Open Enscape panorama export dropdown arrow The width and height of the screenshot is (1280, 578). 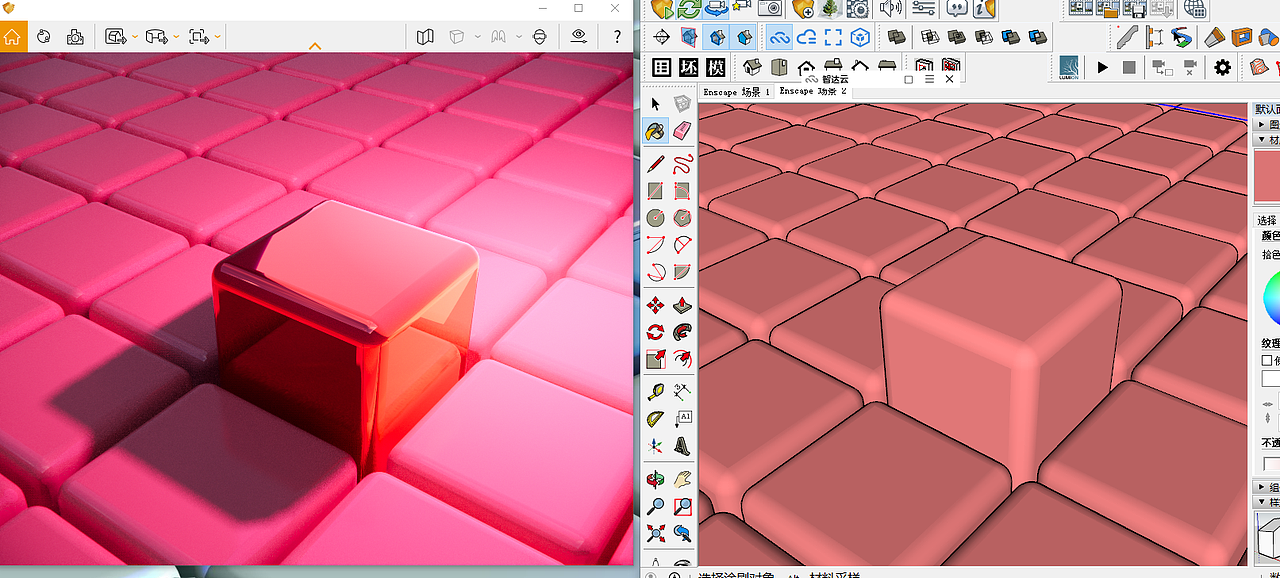point(176,37)
